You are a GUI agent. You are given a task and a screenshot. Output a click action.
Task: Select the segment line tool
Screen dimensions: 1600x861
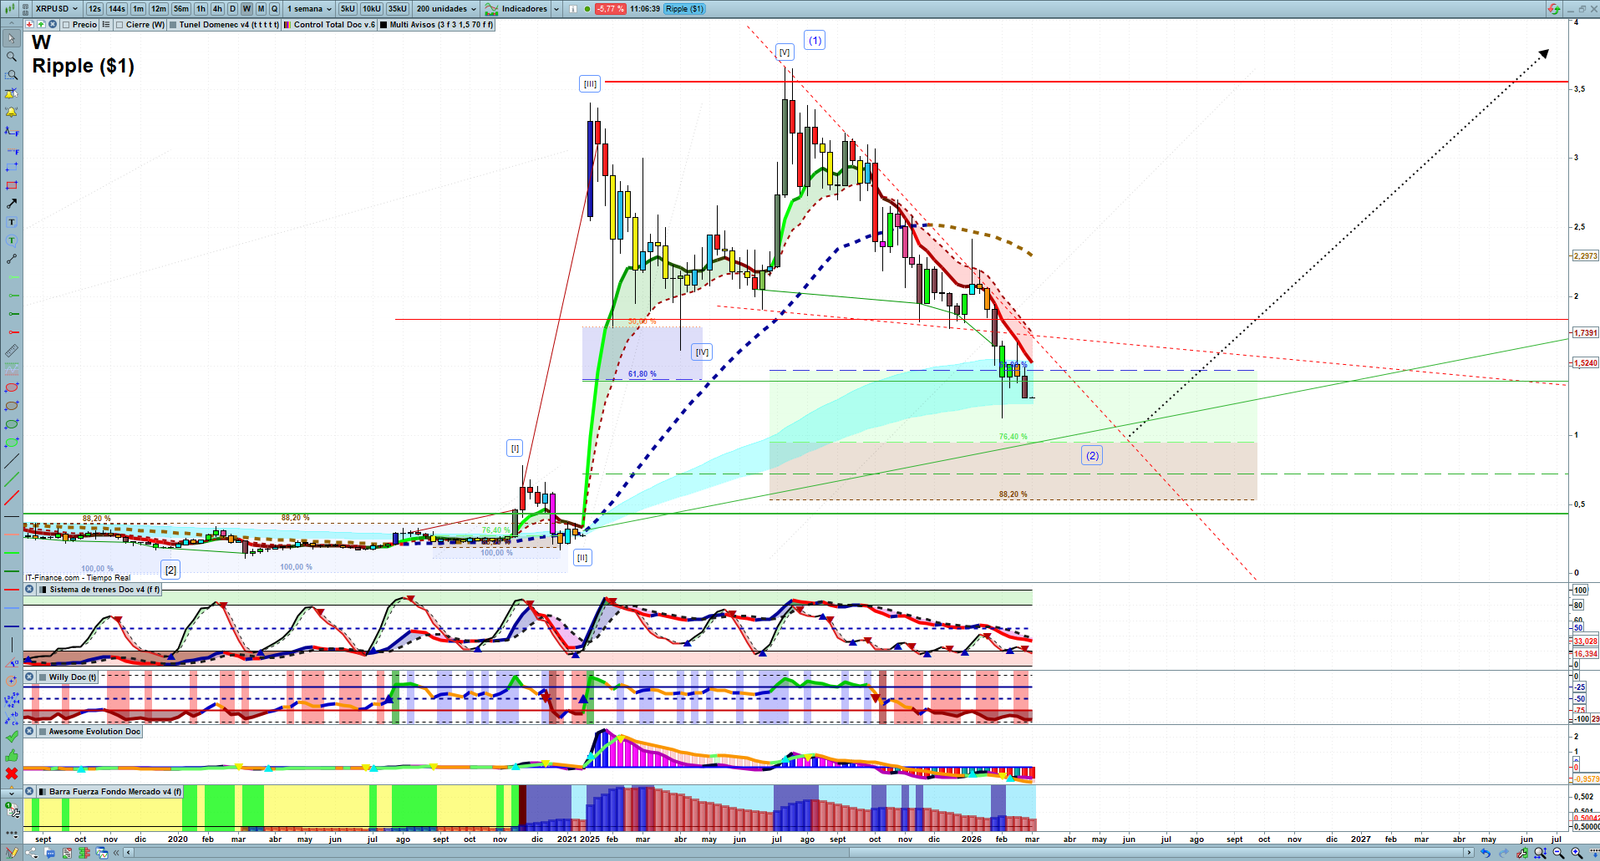11,259
